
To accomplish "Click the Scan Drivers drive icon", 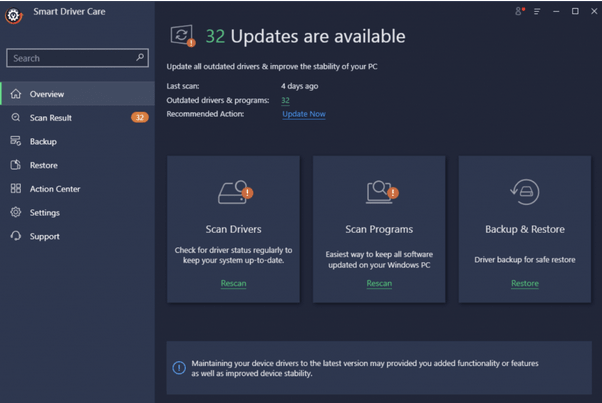I will point(235,192).
